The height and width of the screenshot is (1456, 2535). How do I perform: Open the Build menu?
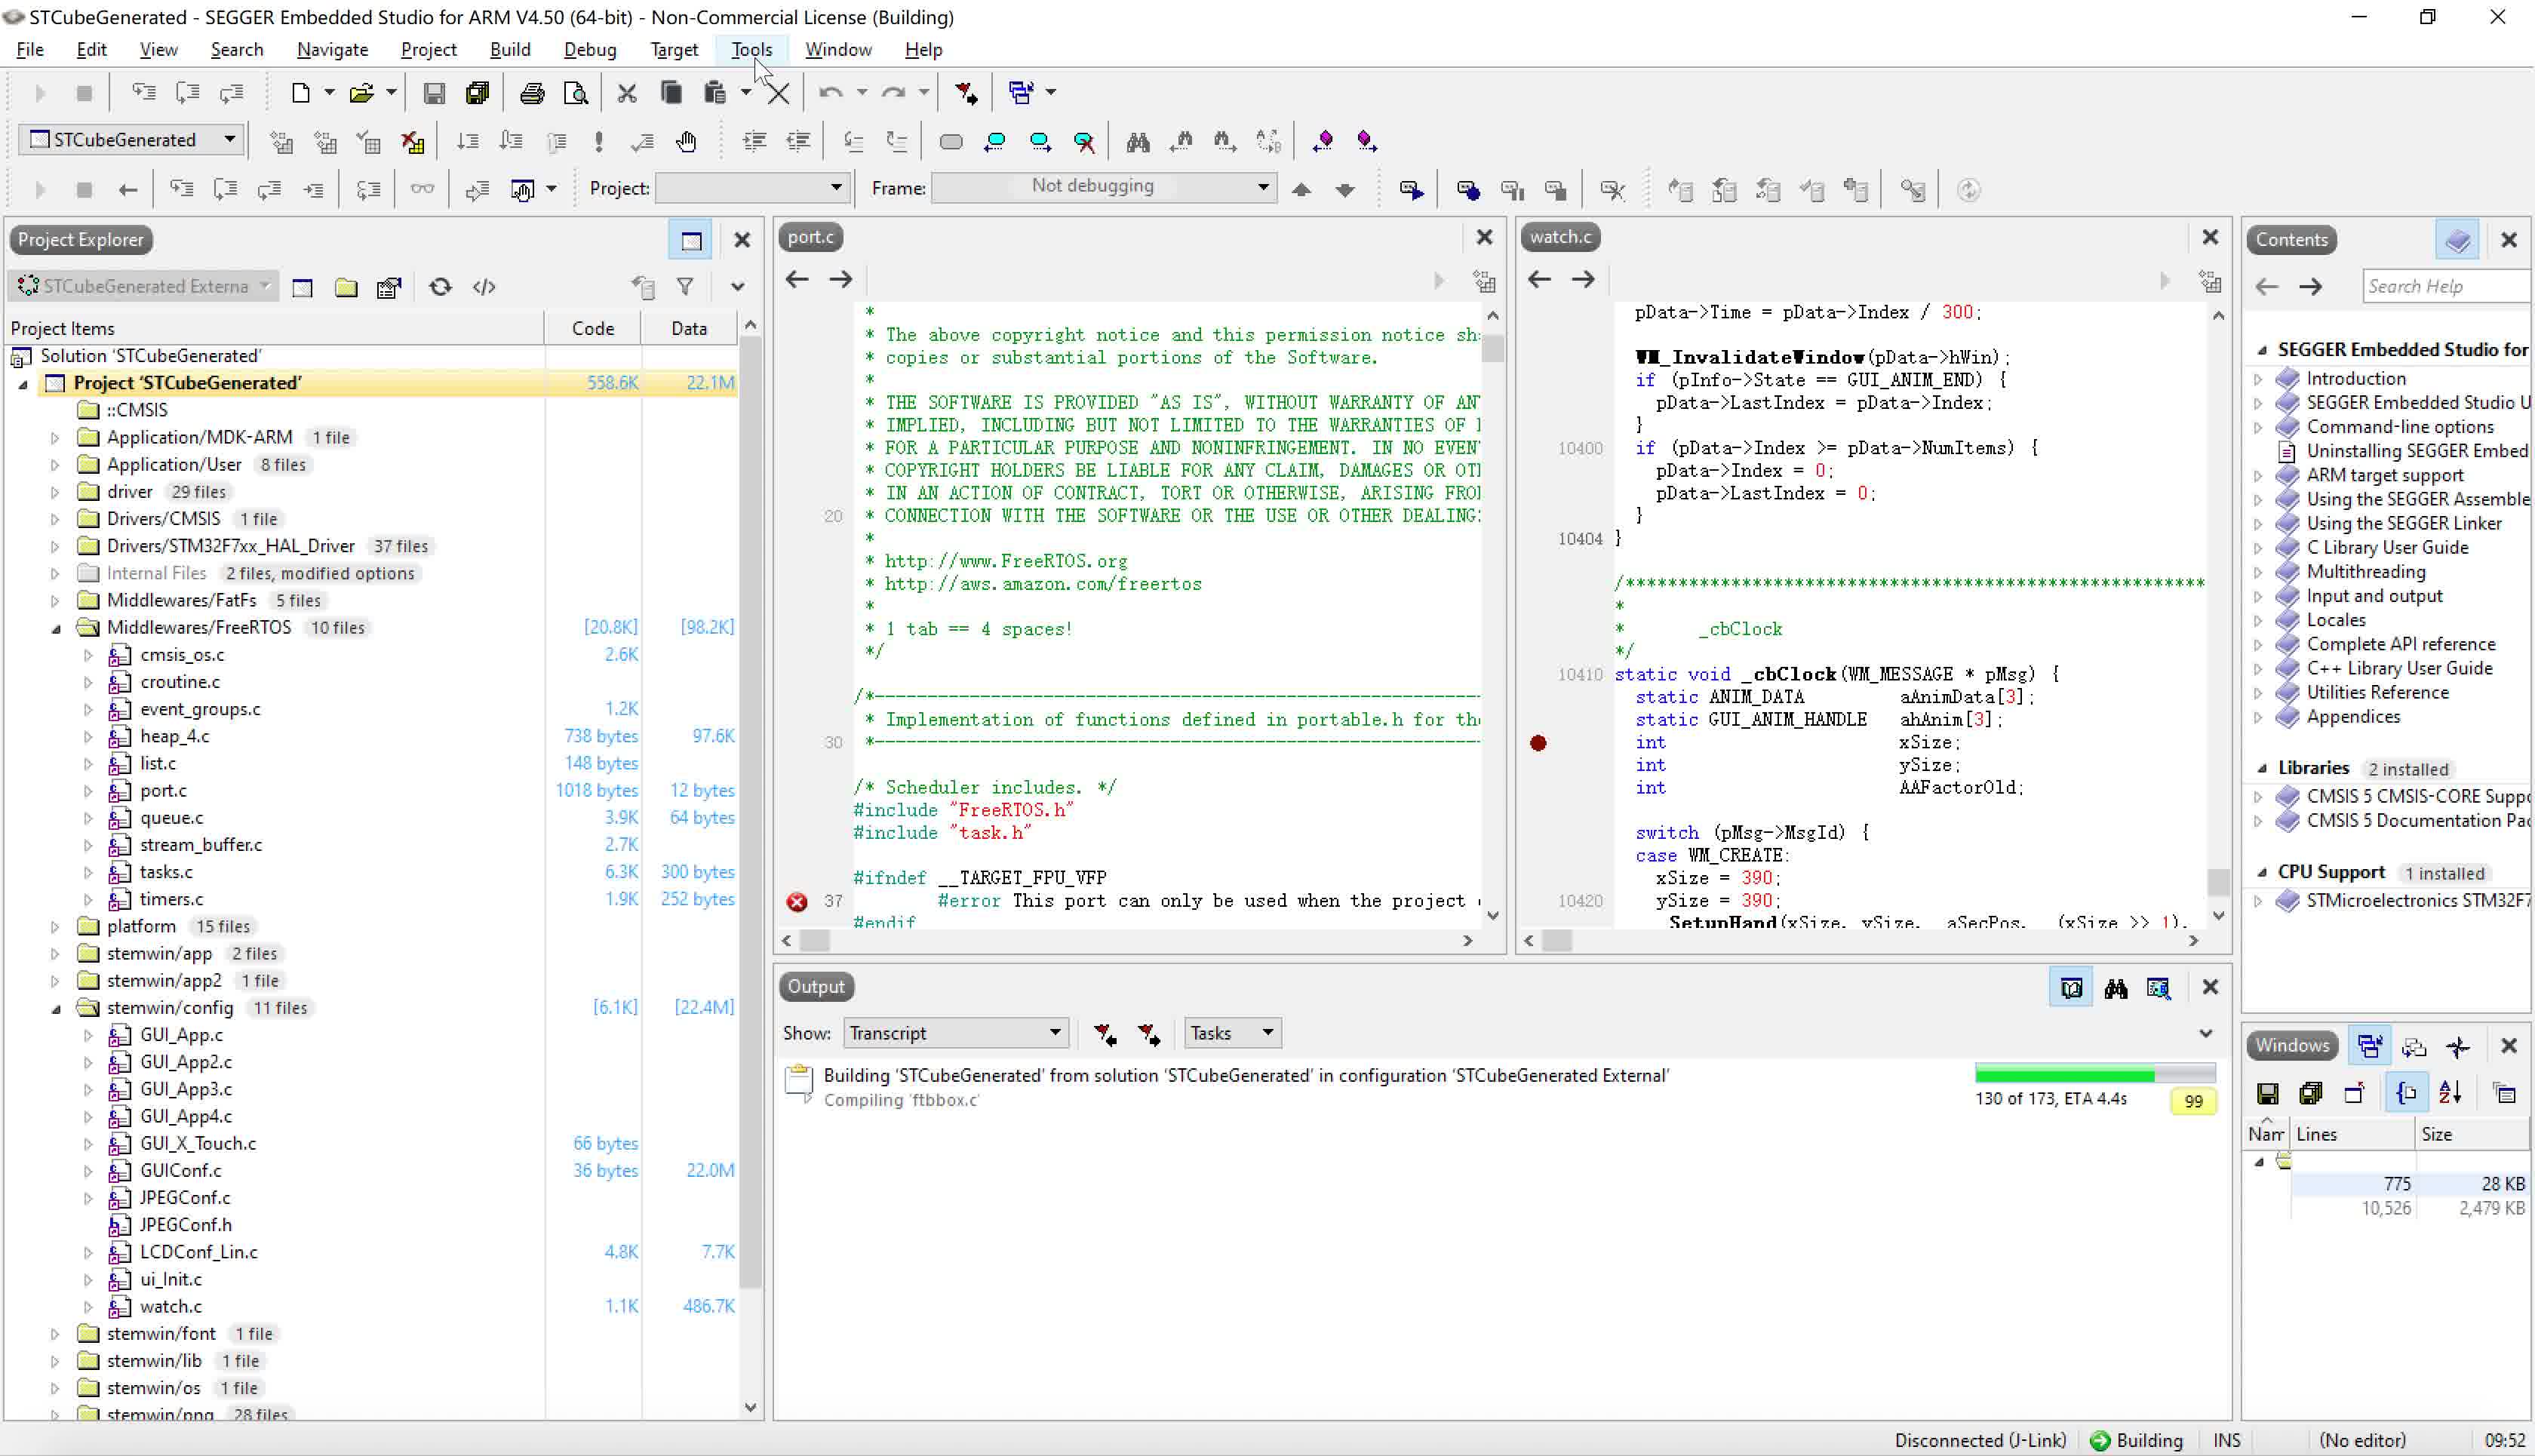point(510,49)
